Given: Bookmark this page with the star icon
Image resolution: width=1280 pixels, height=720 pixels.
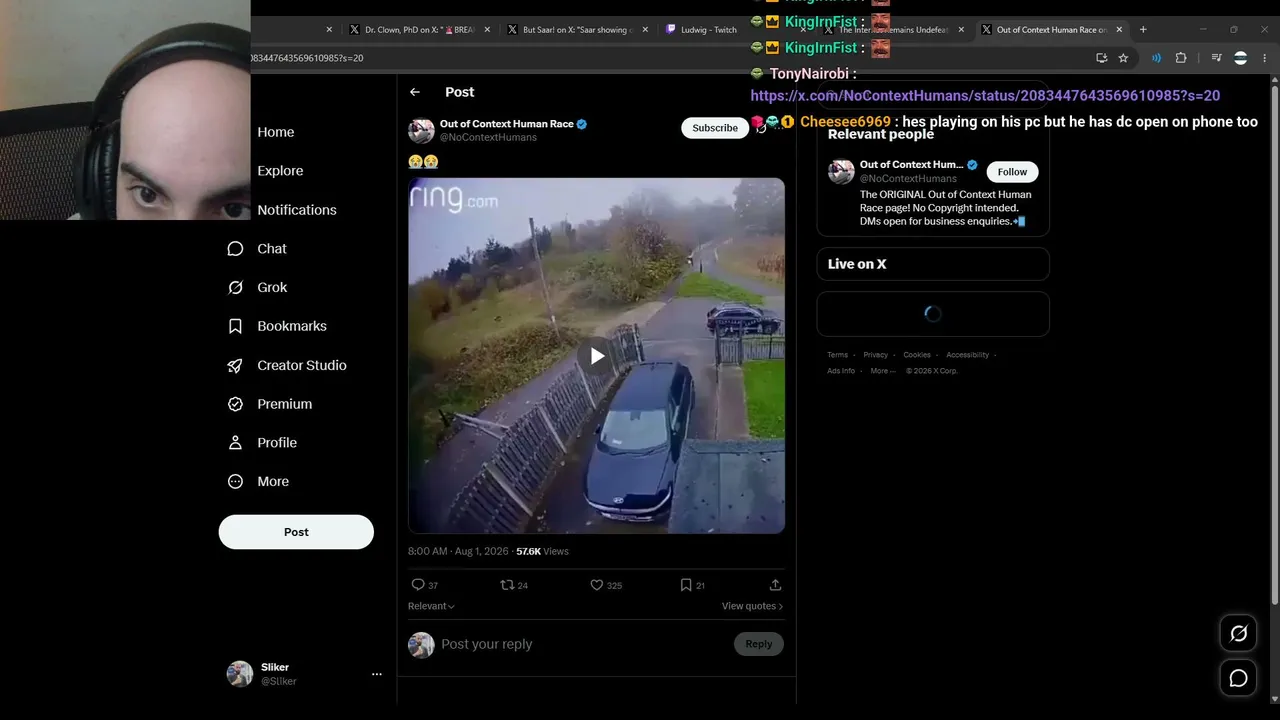Looking at the screenshot, I should tap(1123, 58).
